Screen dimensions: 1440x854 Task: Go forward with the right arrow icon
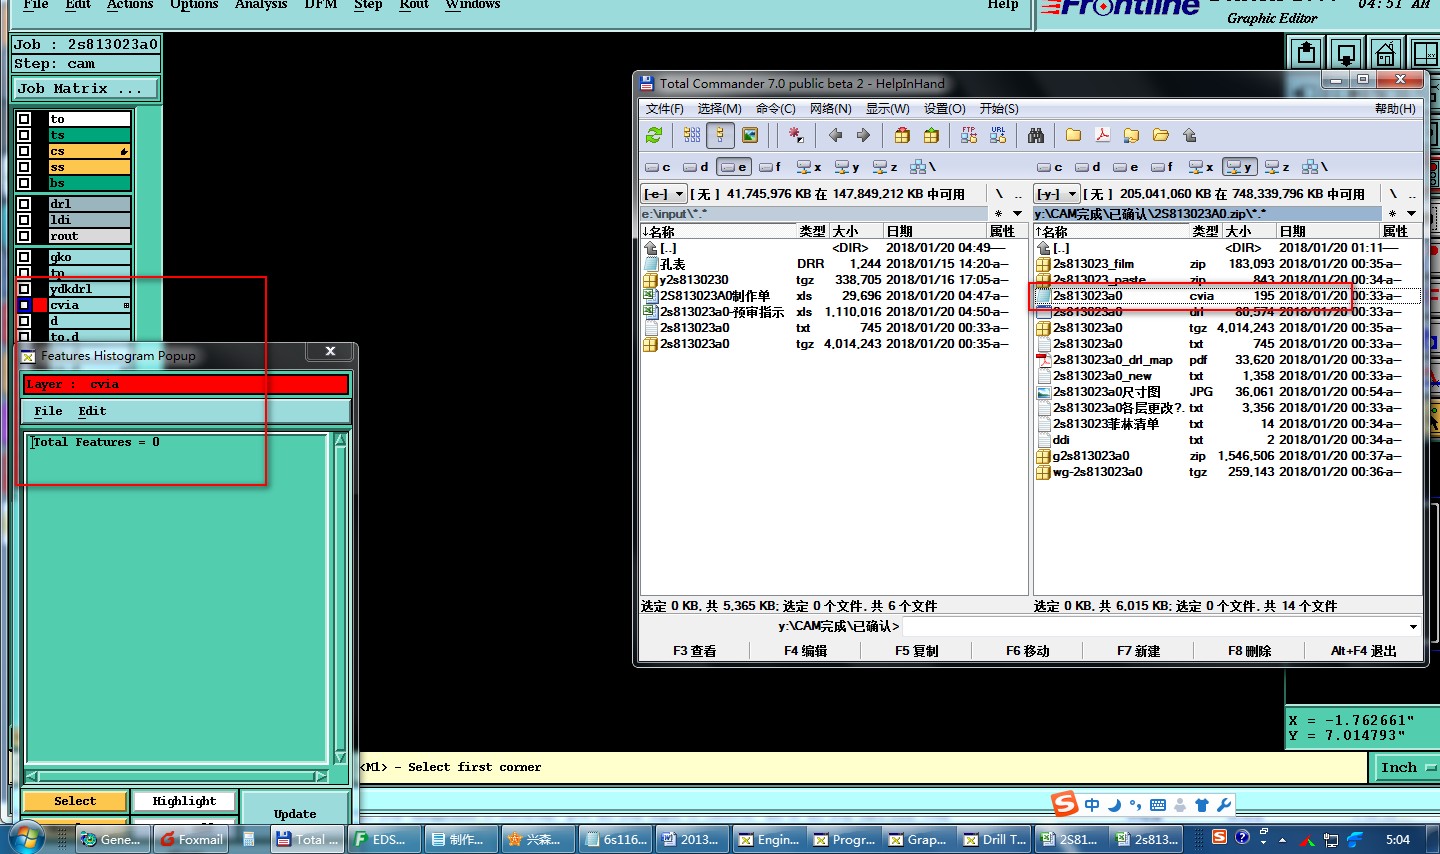pos(863,135)
